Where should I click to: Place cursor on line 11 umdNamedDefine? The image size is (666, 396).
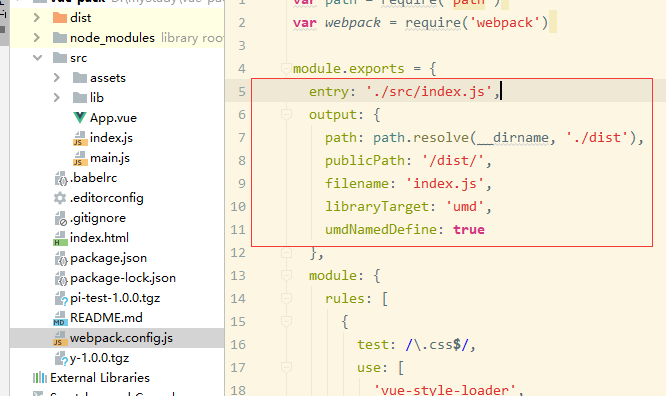click(x=381, y=229)
